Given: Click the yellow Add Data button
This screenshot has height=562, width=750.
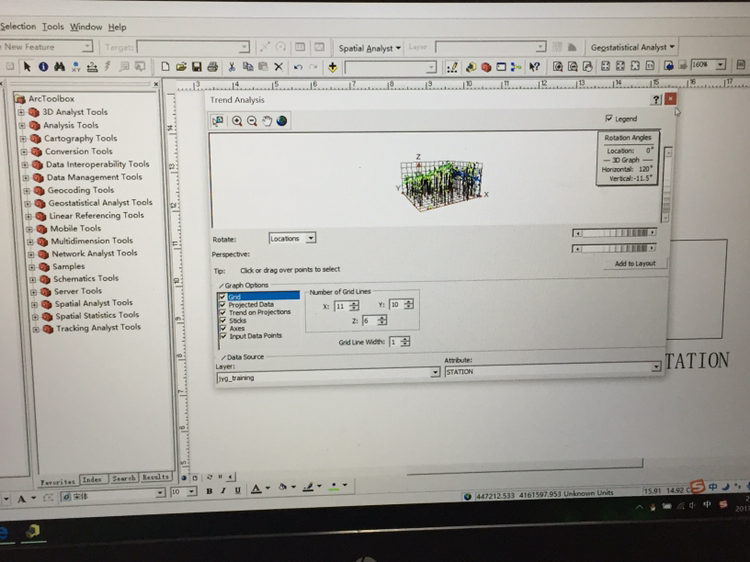Looking at the screenshot, I should 332,67.
